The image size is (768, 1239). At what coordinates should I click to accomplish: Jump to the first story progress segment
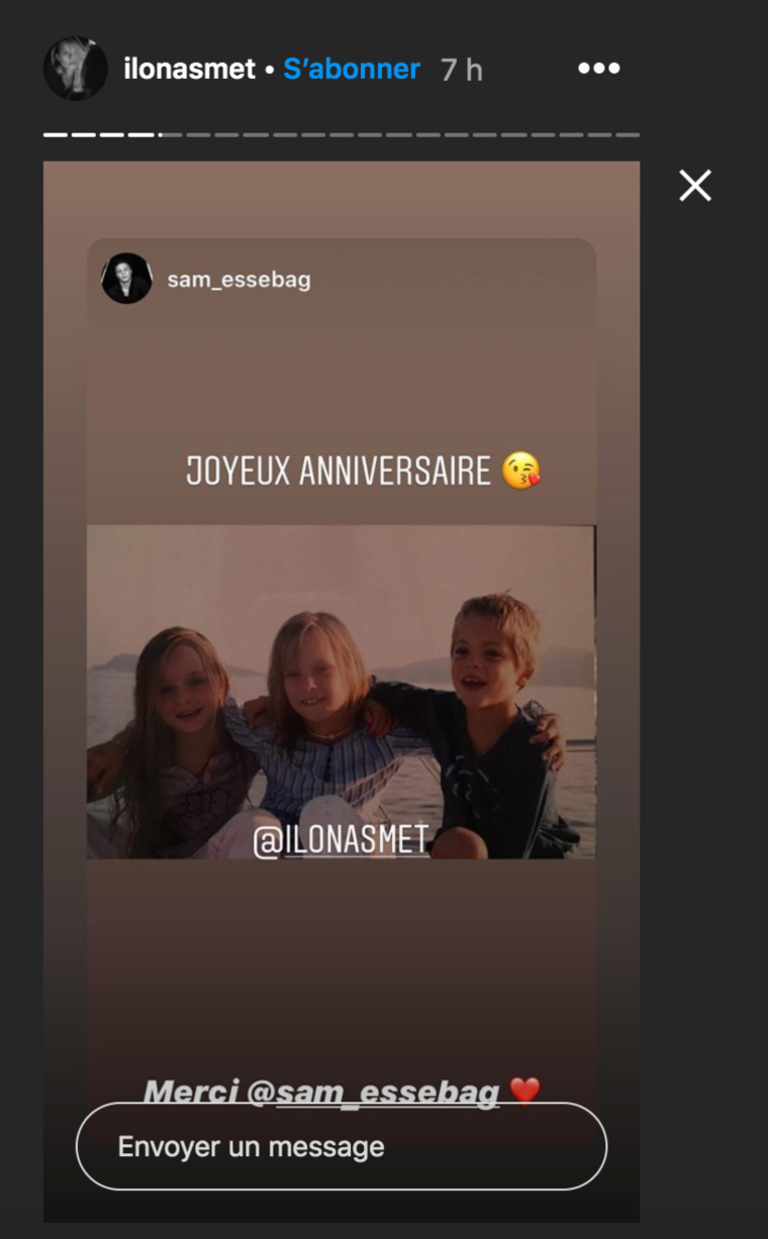56,134
